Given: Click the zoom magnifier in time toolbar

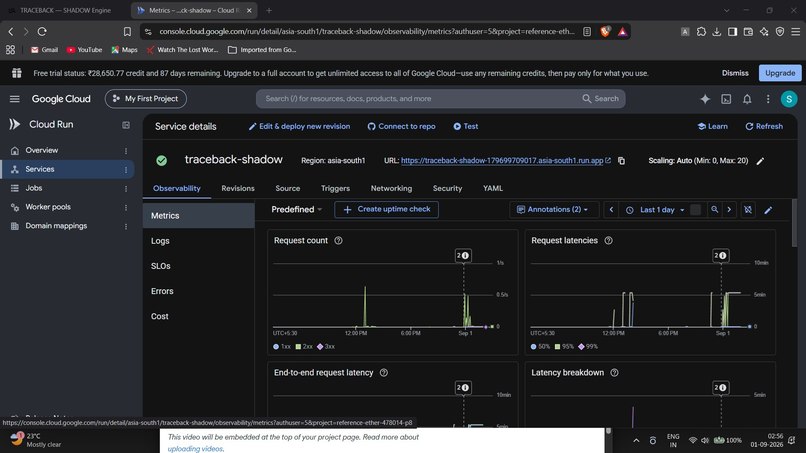Looking at the screenshot, I should (x=715, y=209).
